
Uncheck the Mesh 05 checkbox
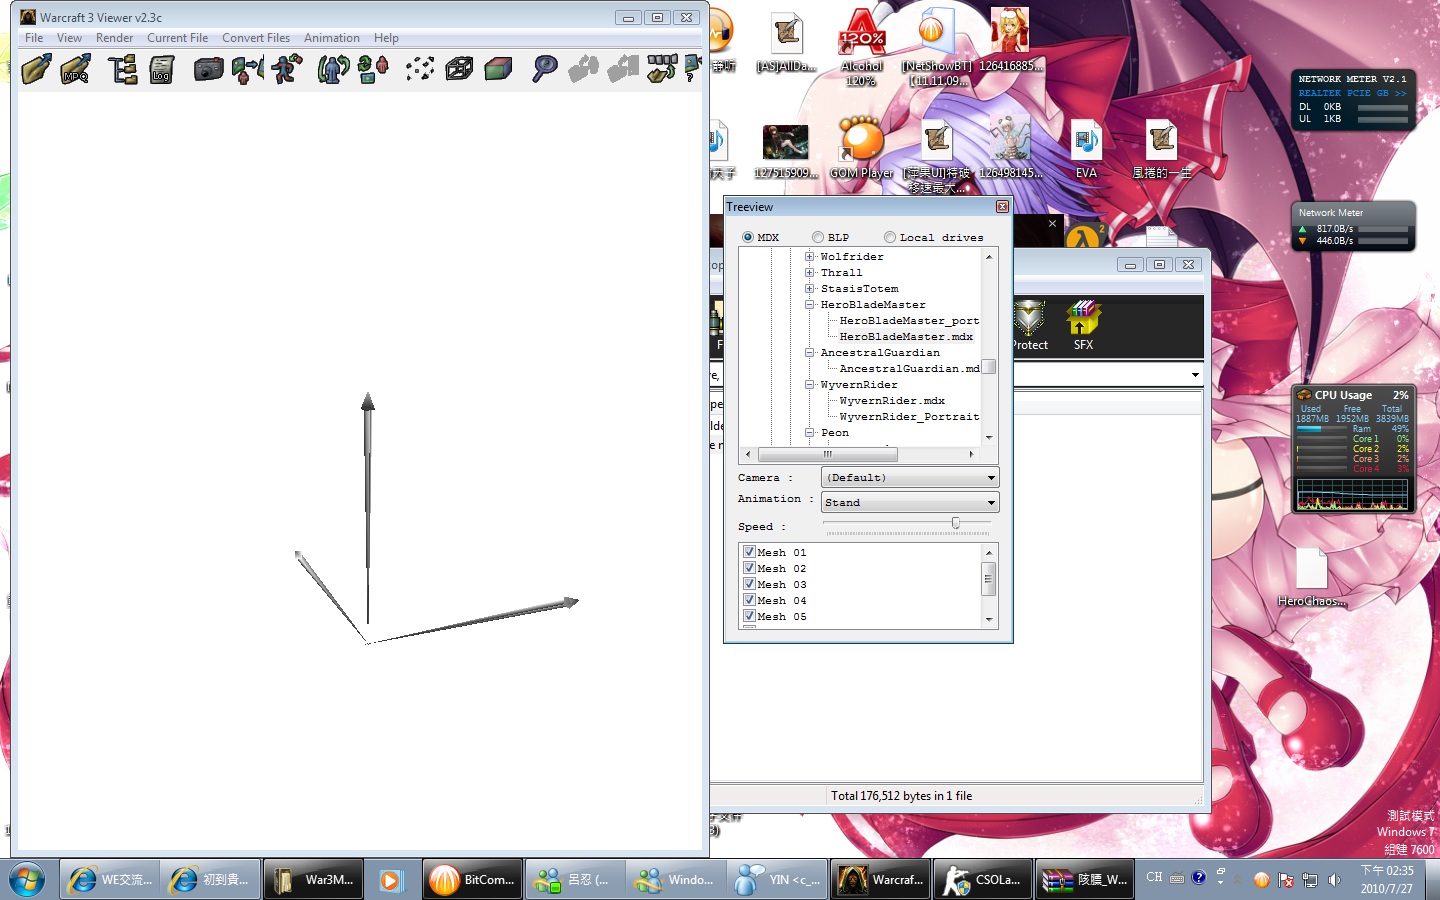pyautogui.click(x=749, y=616)
